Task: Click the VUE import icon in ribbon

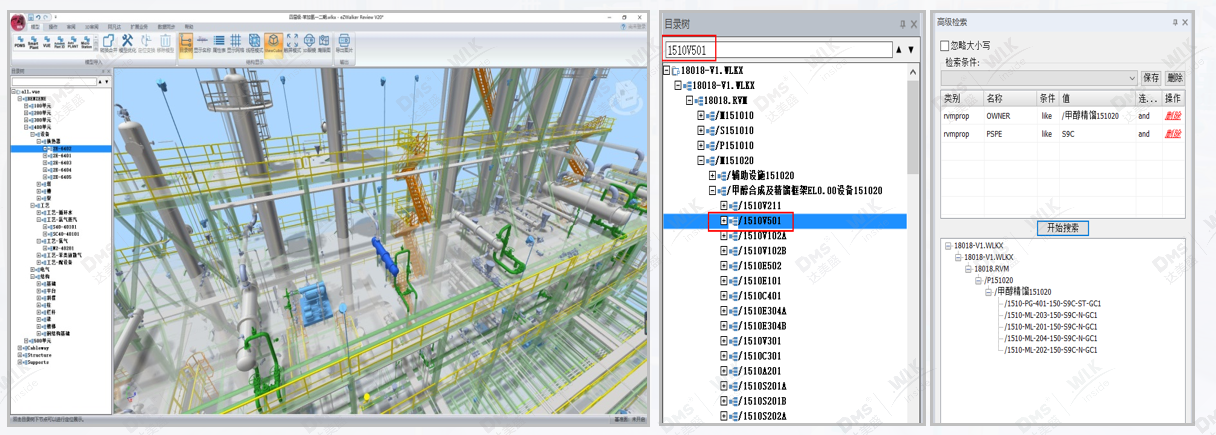Action: coord(46,41)
